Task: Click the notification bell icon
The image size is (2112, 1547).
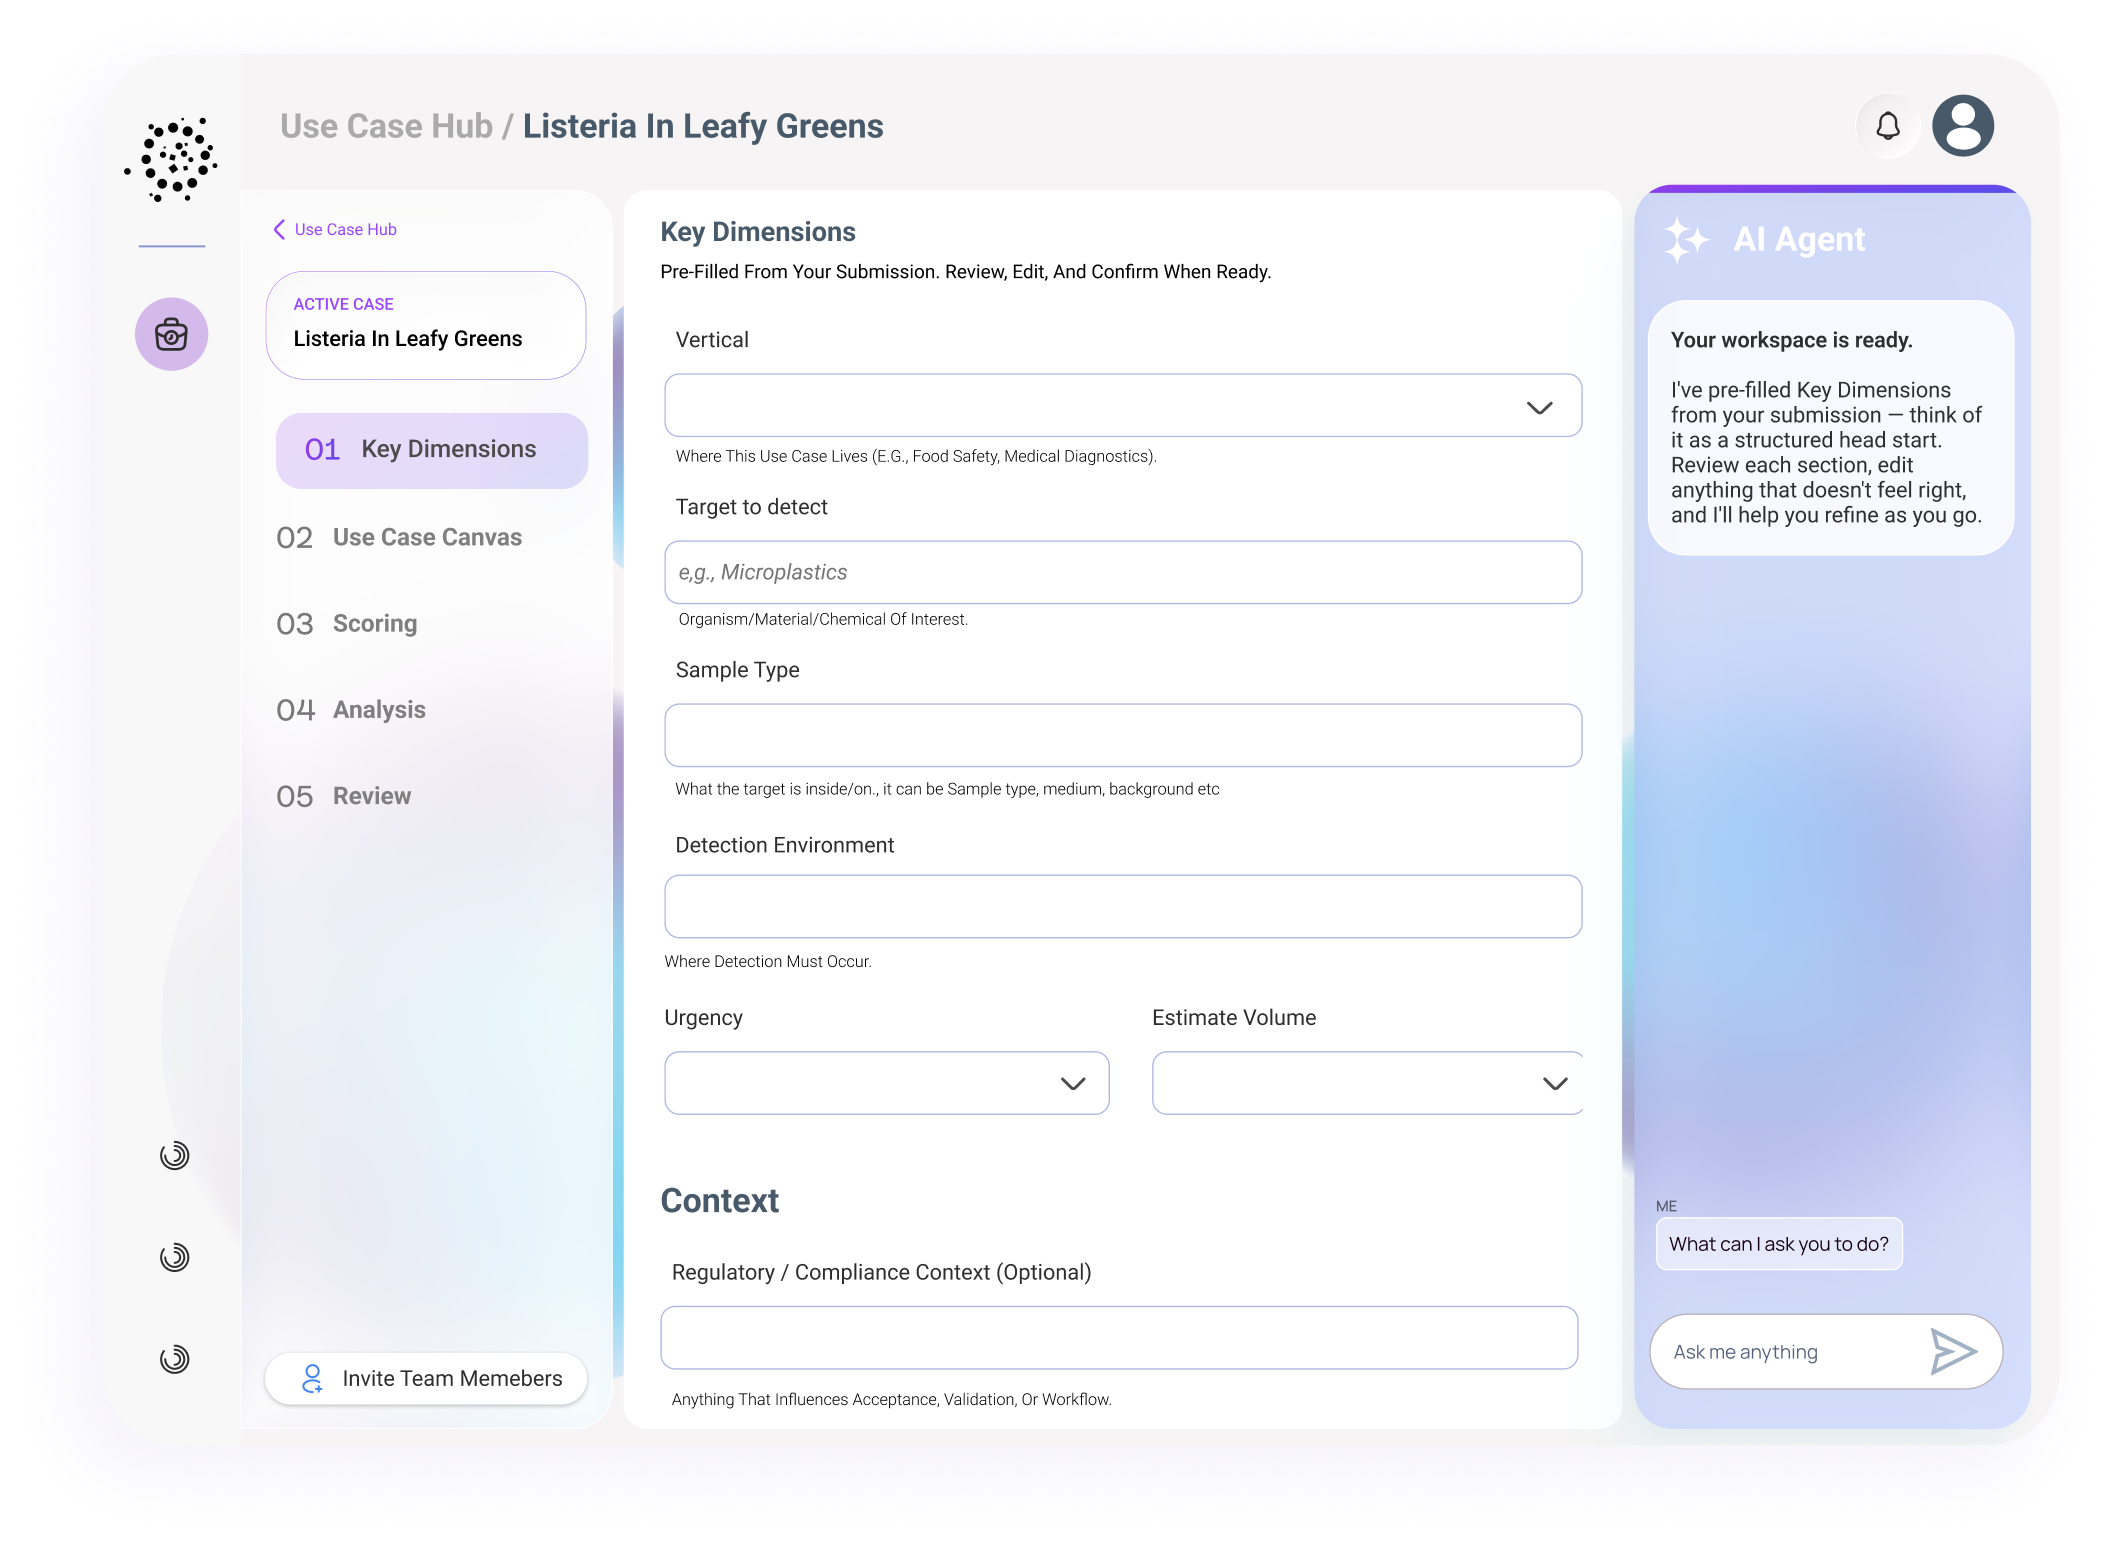Action: (x=1887, y=126)
